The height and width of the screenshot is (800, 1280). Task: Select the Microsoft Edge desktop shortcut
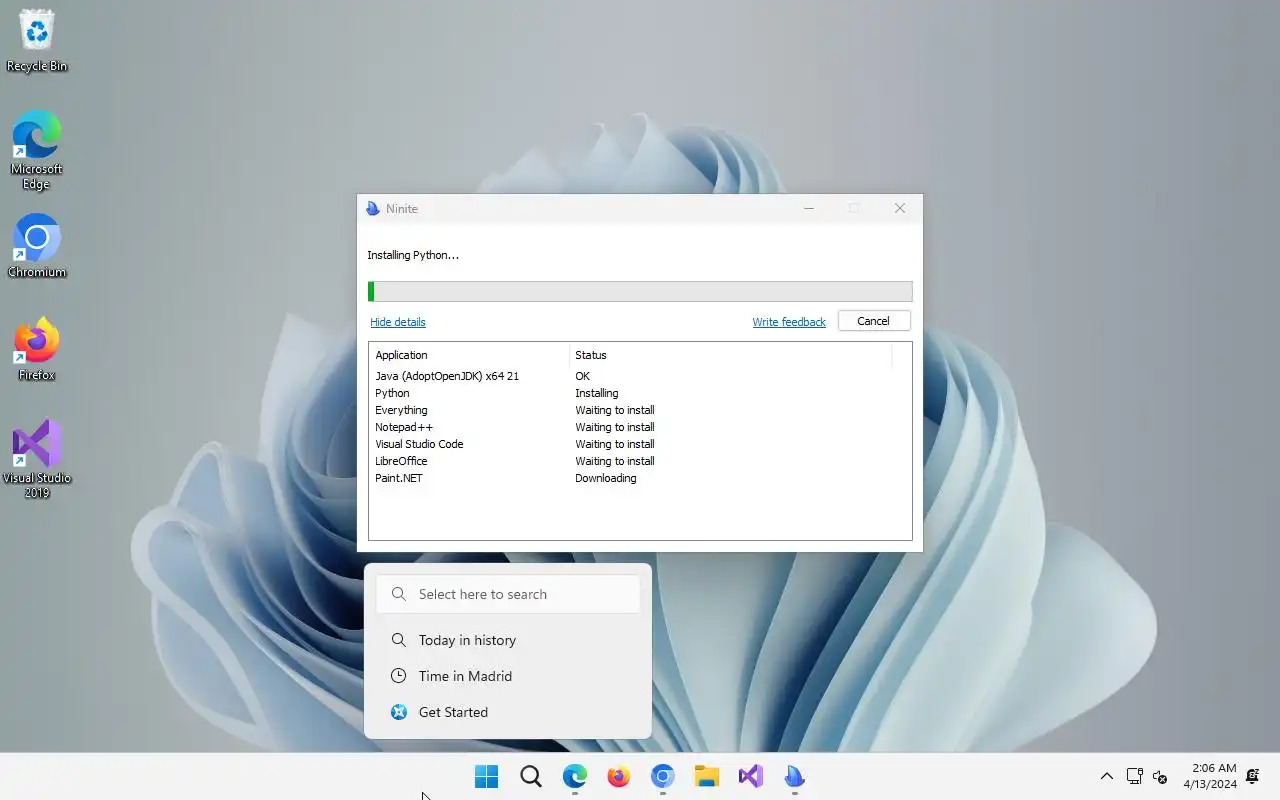point(37,150)
